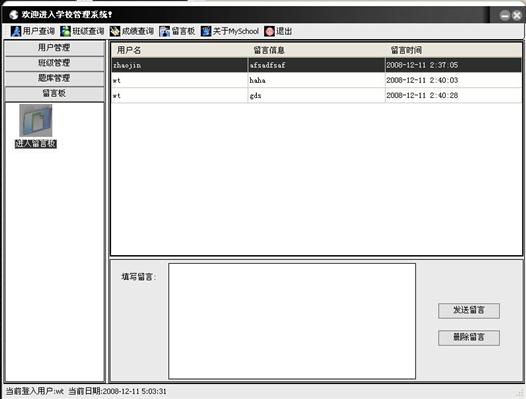Click the app logo in title bar
The image size is (526, 399).
[13, 15]
